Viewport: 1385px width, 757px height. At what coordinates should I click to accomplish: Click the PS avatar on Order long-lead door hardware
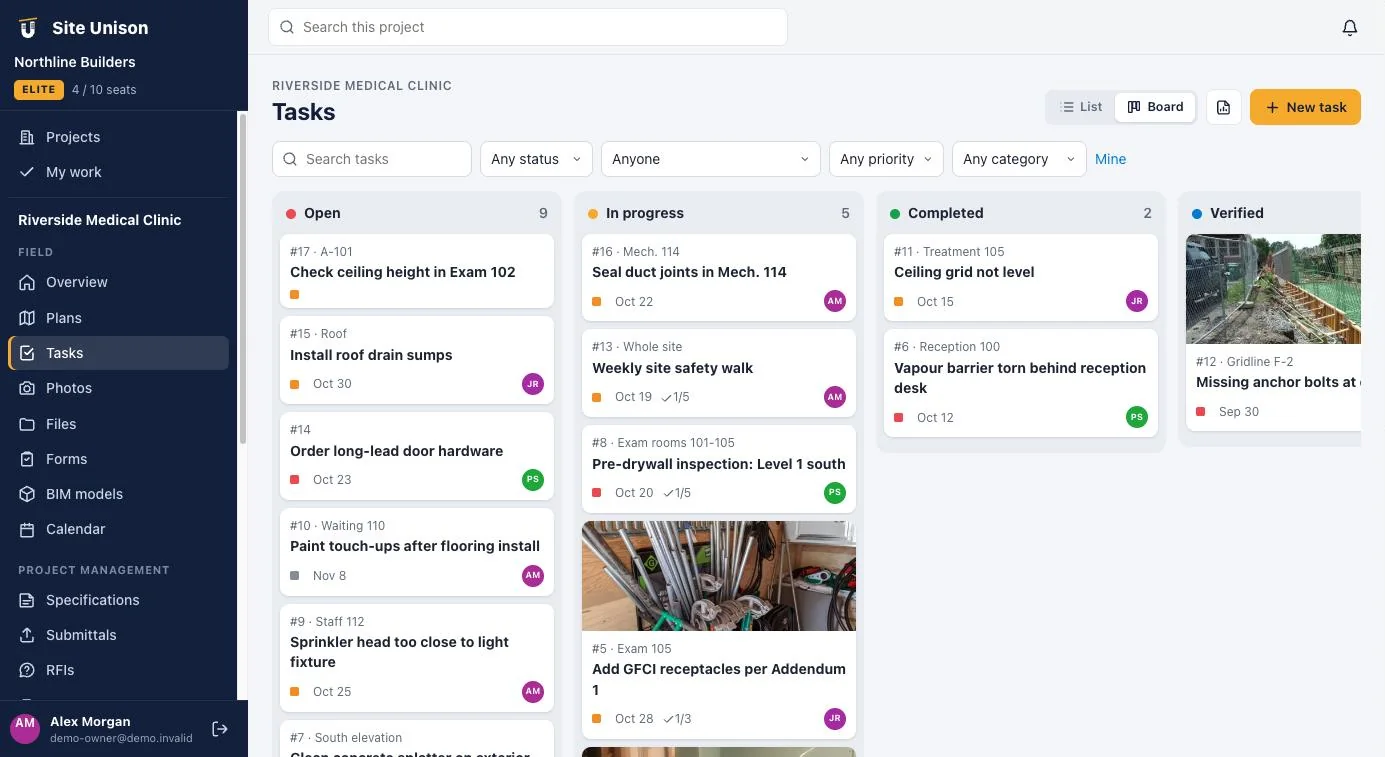point(533,480)
